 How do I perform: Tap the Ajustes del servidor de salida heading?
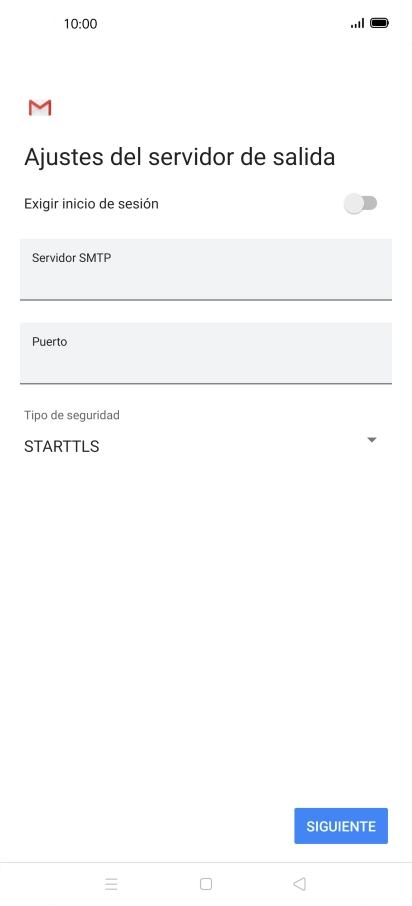click(180, 157)
